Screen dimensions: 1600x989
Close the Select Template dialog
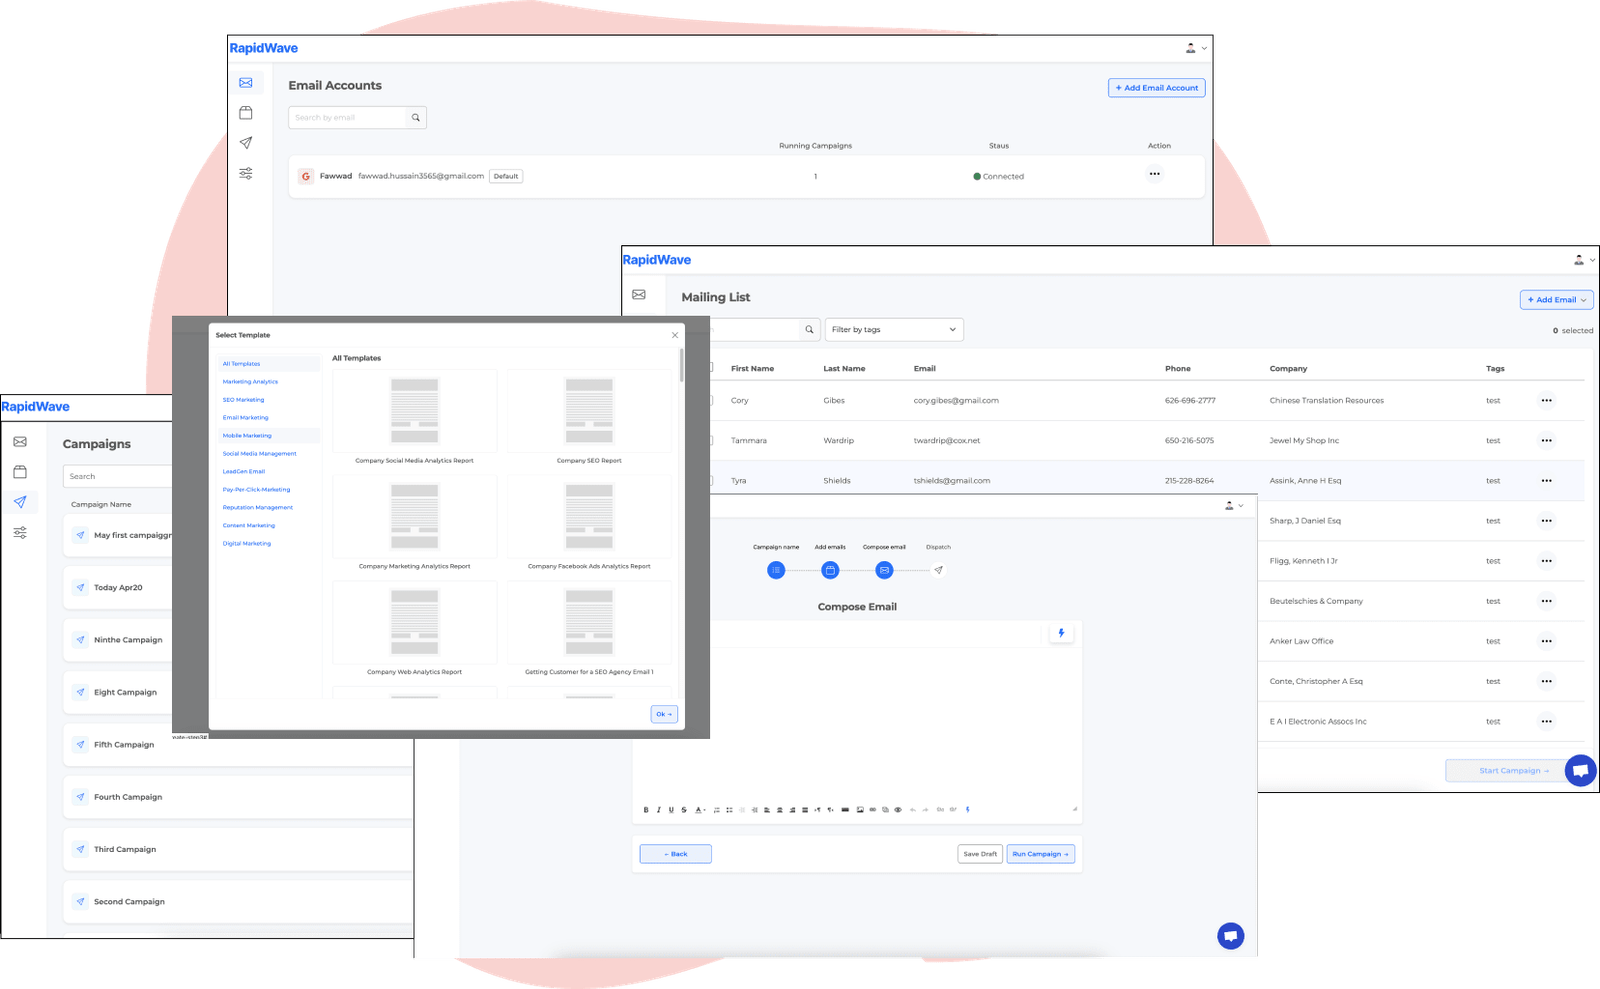click(x=675, y=335)
